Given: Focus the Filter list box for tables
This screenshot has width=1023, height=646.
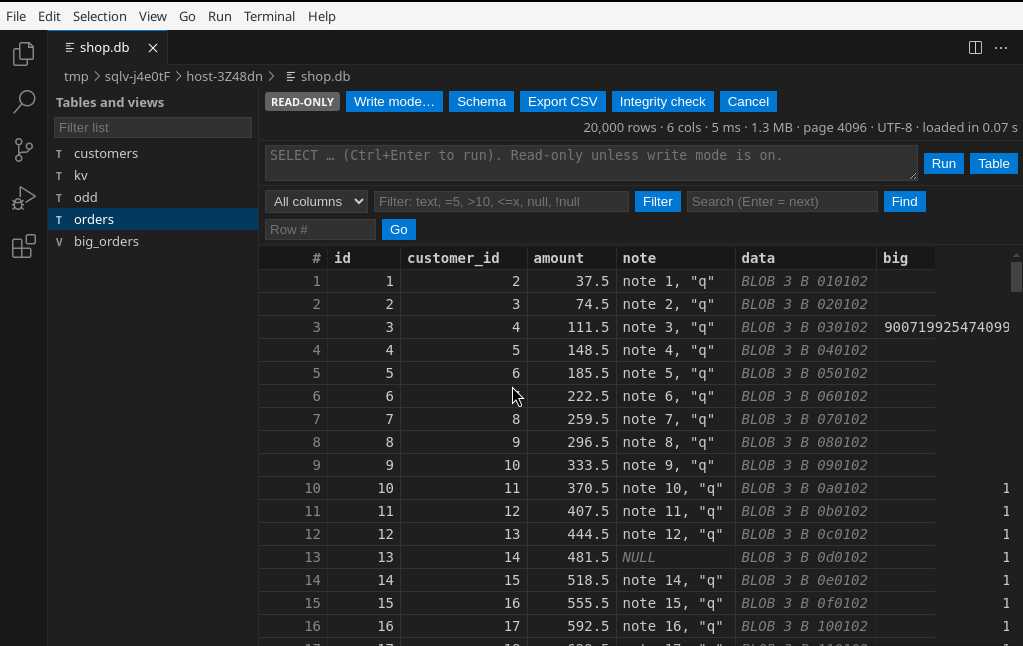Looking at the screenshot, I should tap(153, 128).
